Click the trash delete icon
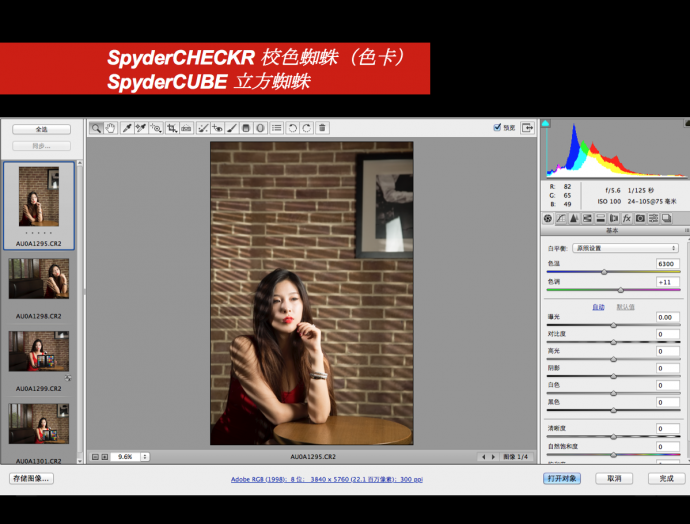The width and height of the screenshot is (690, 524). coord(322,128)
